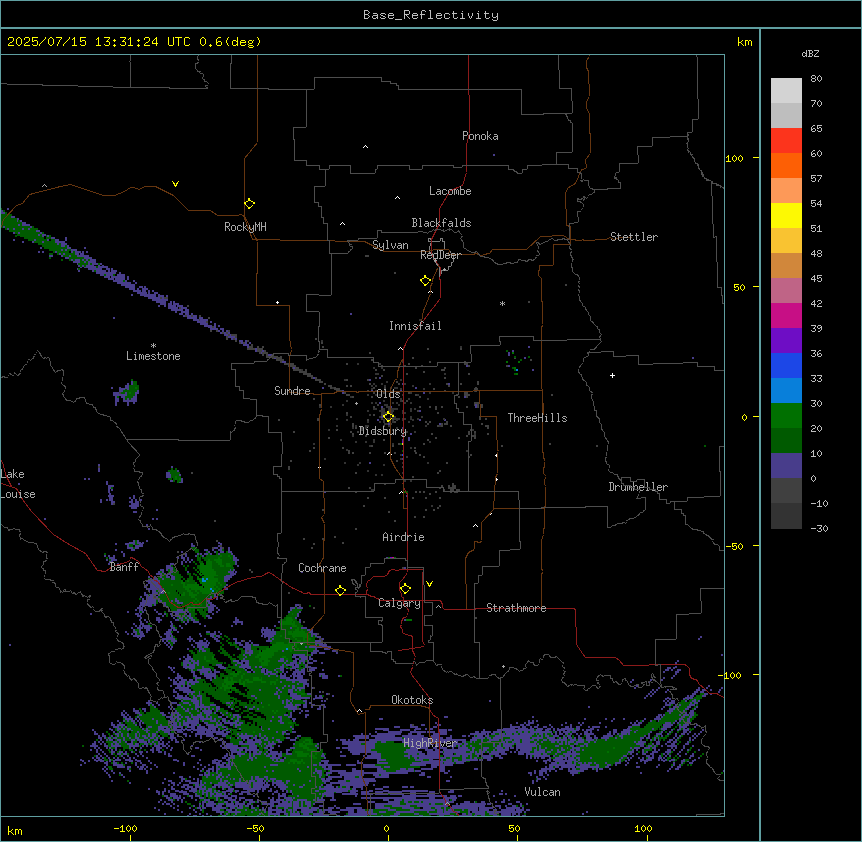862x842 pixels.
Task: Click the HighRiver label
Action: point(430,743)
